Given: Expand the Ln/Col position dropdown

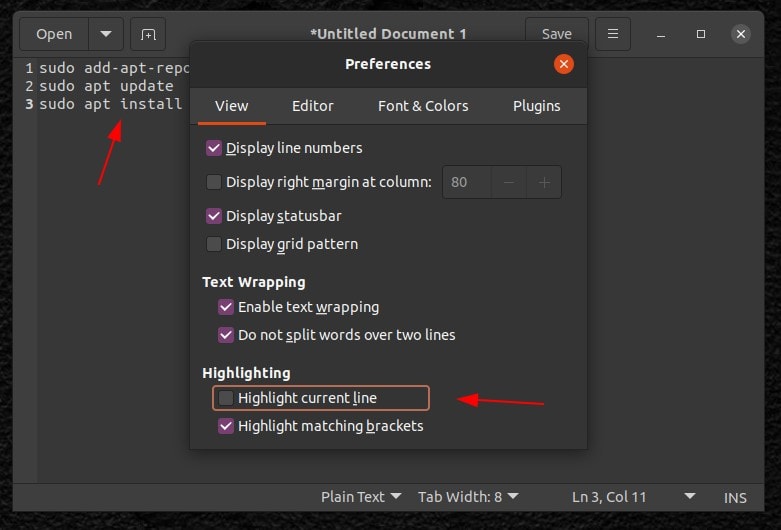Looking at the screenshot, I should tap(689, 496).
